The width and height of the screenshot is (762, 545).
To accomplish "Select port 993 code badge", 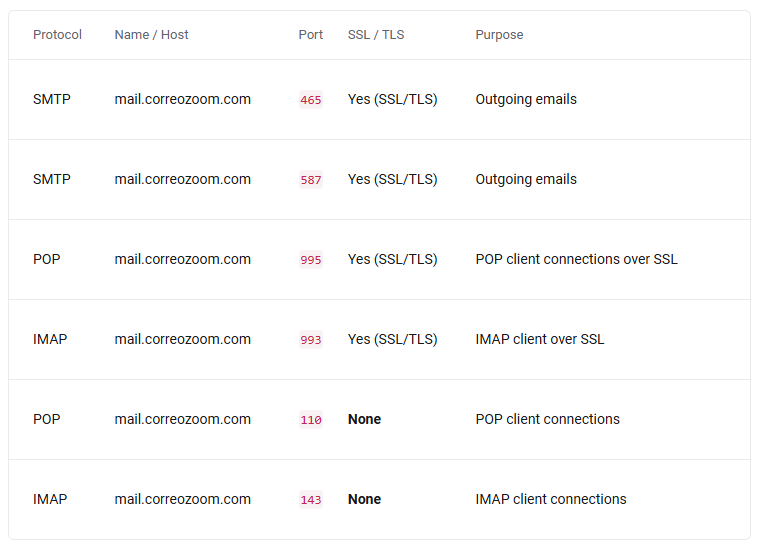I will pos(311,339).
